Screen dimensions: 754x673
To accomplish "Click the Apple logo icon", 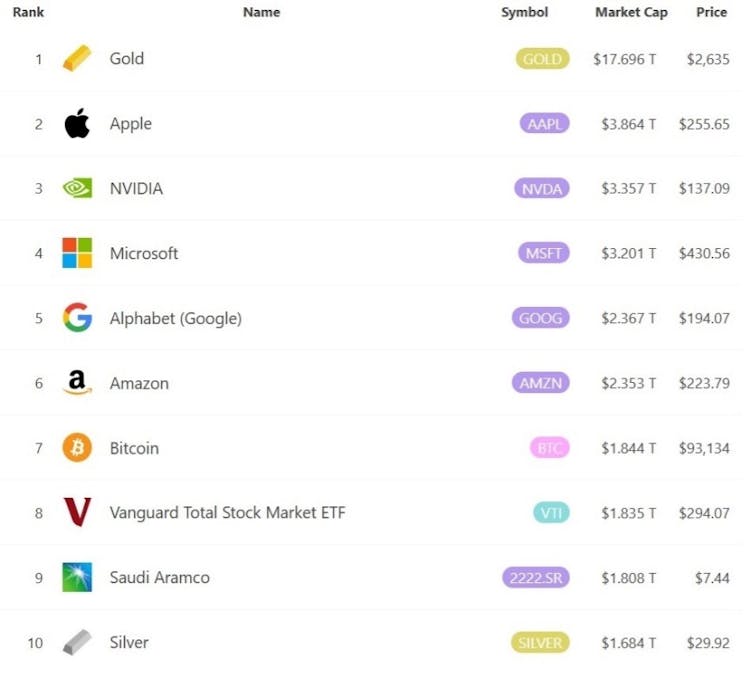I will pos(77,124).
